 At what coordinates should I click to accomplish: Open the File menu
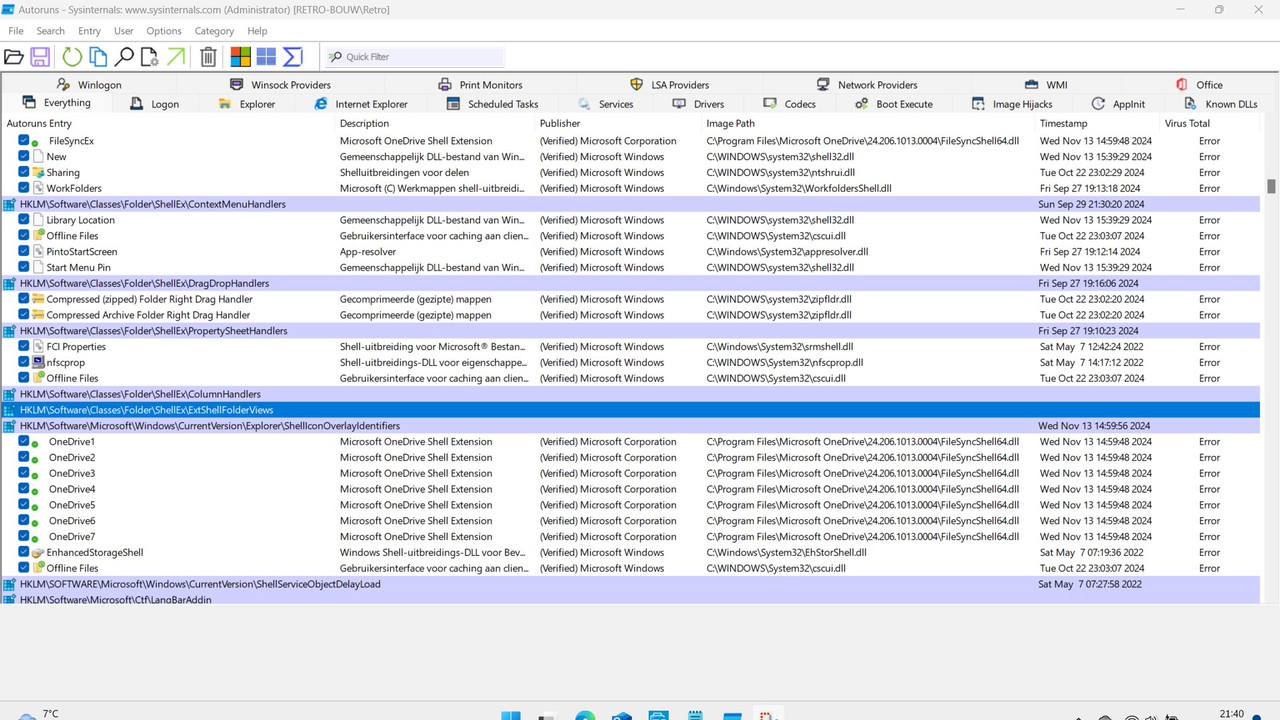pyautogui.click(x=16, y=31)
